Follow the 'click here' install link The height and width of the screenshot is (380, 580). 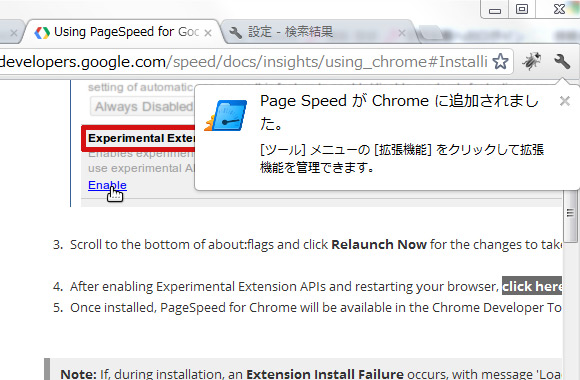pyautogui.click(x=532, y=286)
